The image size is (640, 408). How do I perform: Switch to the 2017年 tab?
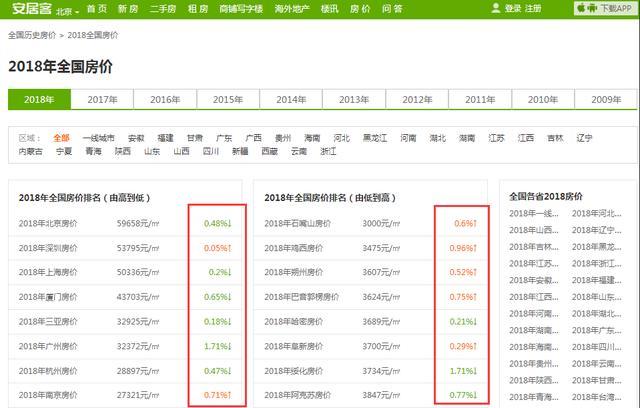point(102,100)
